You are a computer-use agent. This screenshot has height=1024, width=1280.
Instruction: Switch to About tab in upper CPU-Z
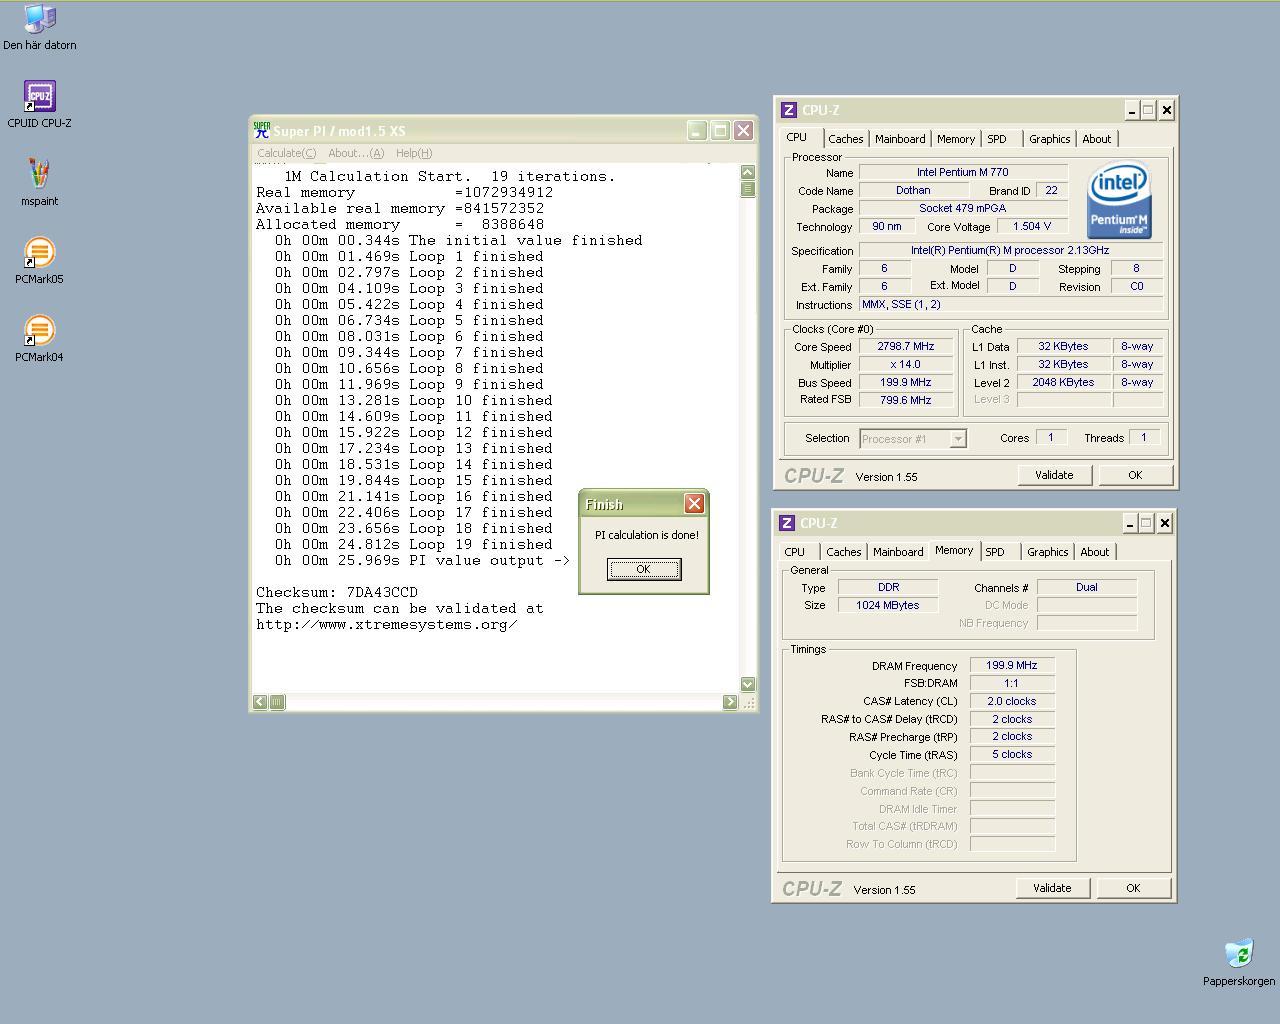(1097, 139)
